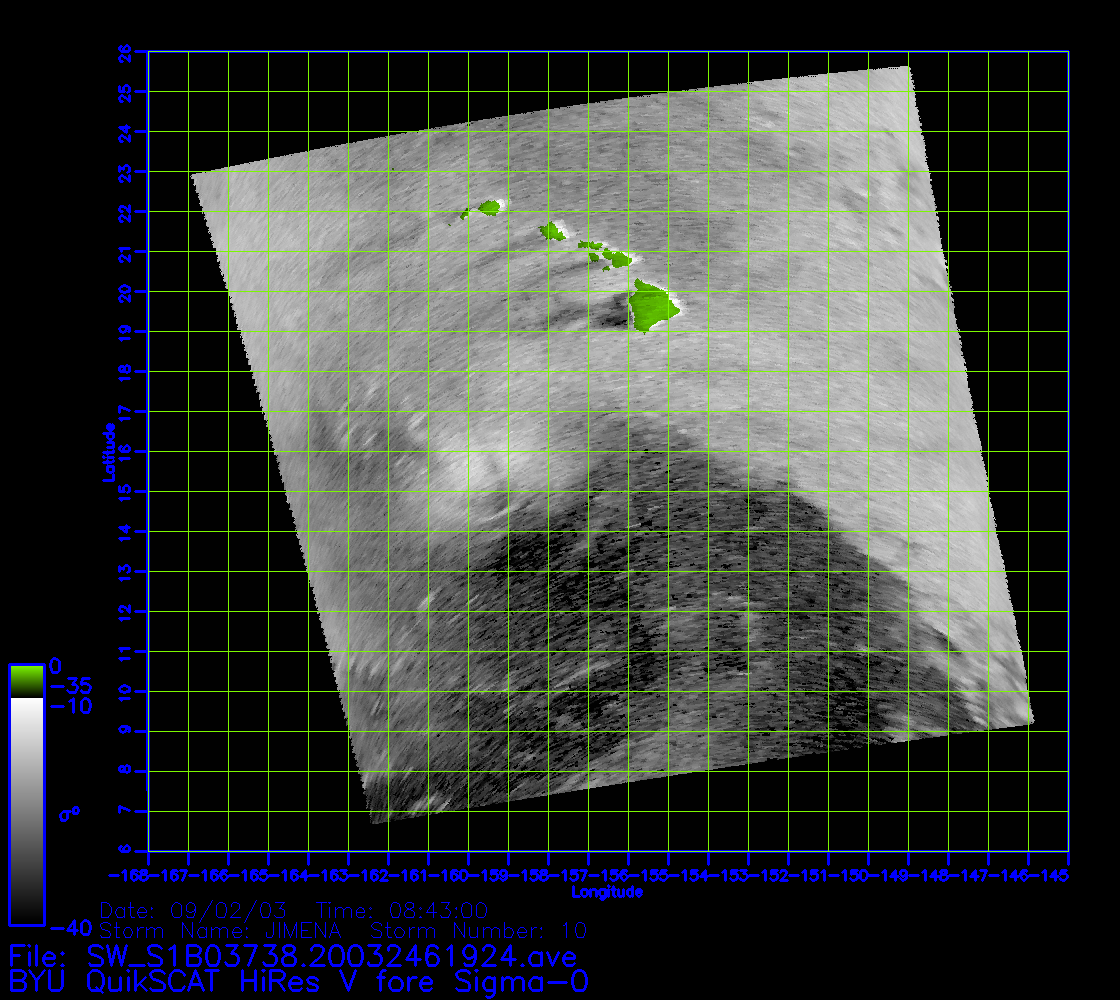This screenshot has height=1000, width=1120.
Task: Click the green Maui island shape
Action: coord(616,259)
